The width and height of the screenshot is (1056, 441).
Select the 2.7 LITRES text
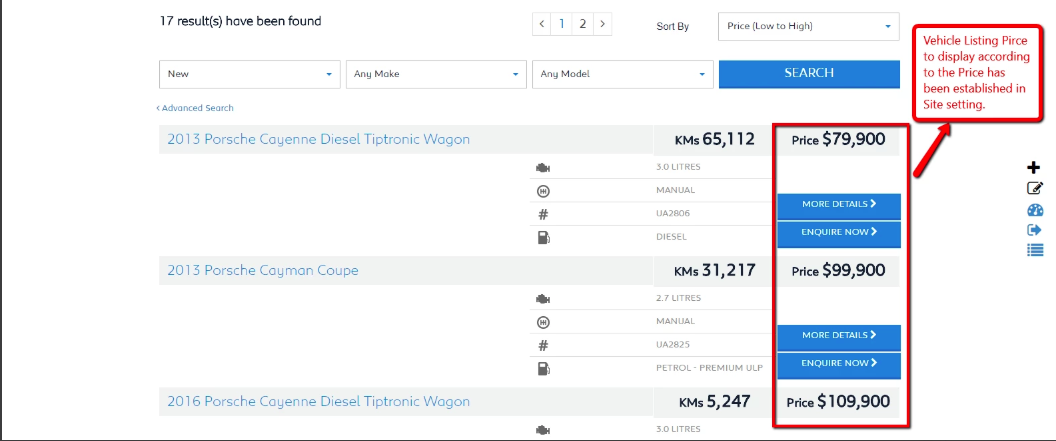click(x=678, y=298)
